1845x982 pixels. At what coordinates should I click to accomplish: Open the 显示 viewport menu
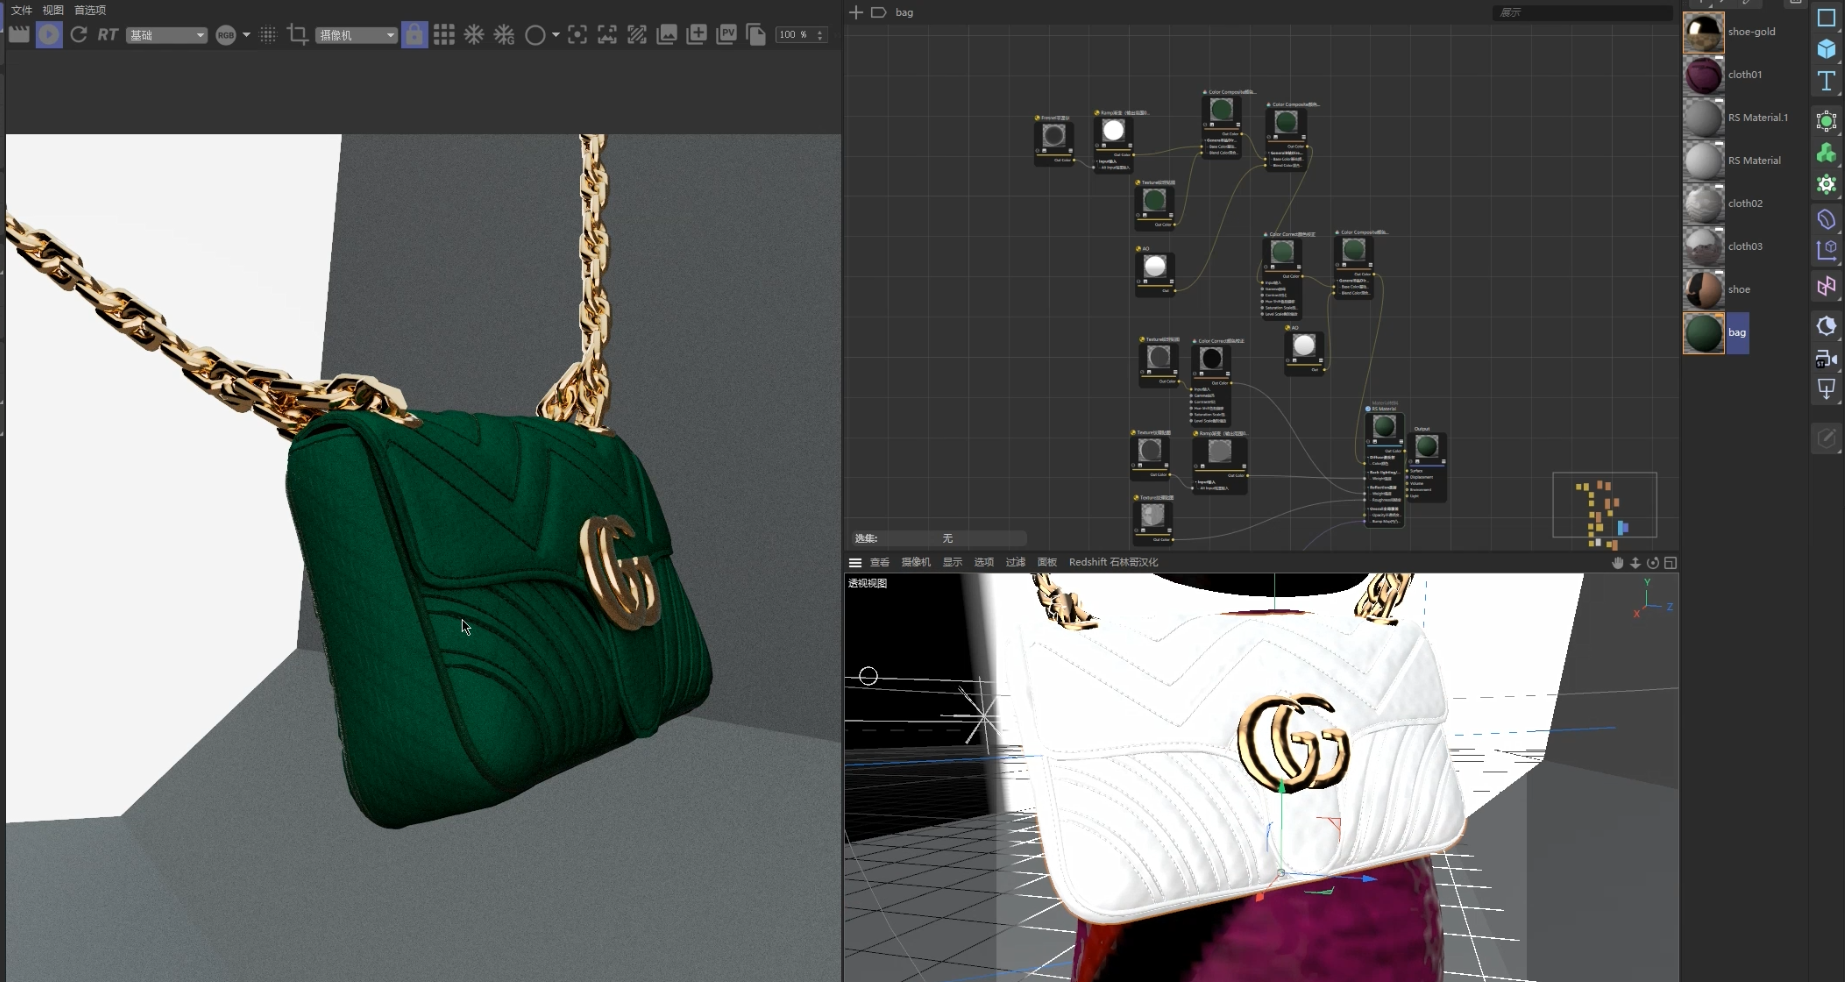pyautogui.click(x=953, y=563)
